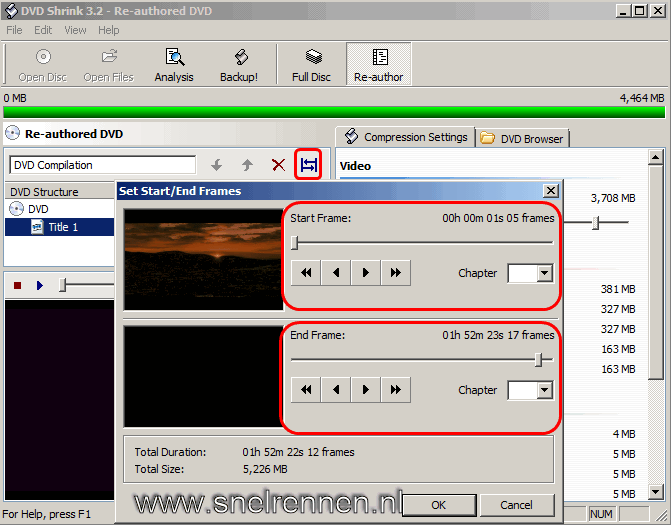This screenshot has height=525, width=671.
Task: Click the Set Start/End Frames icon
Action: [x=309, y=164]
